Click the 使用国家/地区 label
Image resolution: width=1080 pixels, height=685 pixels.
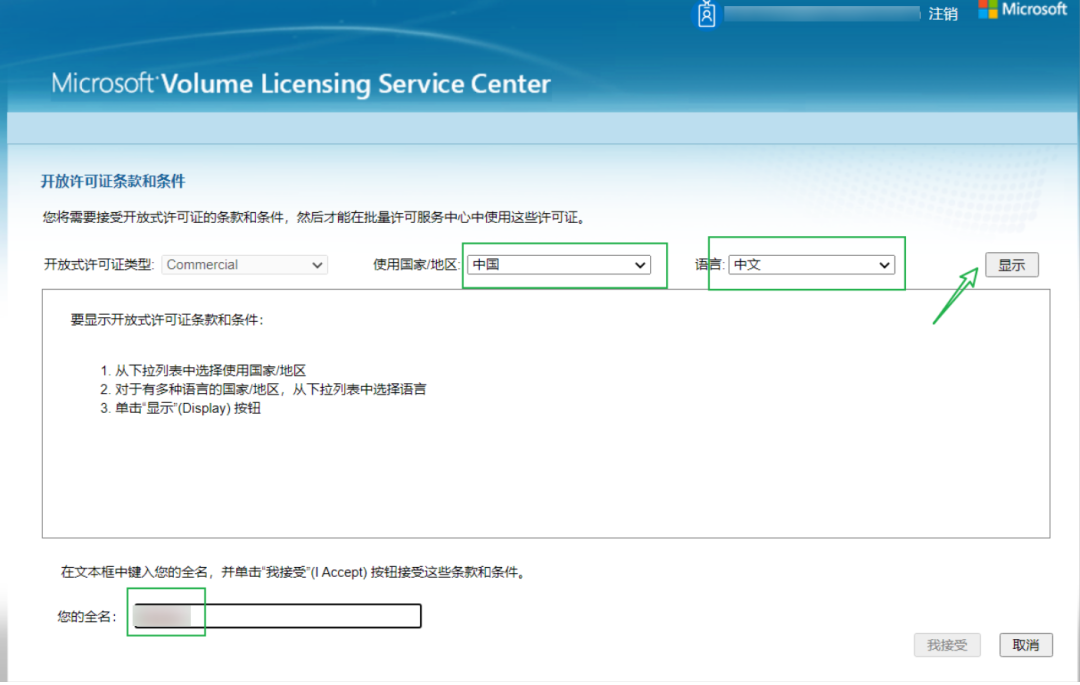click(x=416, y=265)
